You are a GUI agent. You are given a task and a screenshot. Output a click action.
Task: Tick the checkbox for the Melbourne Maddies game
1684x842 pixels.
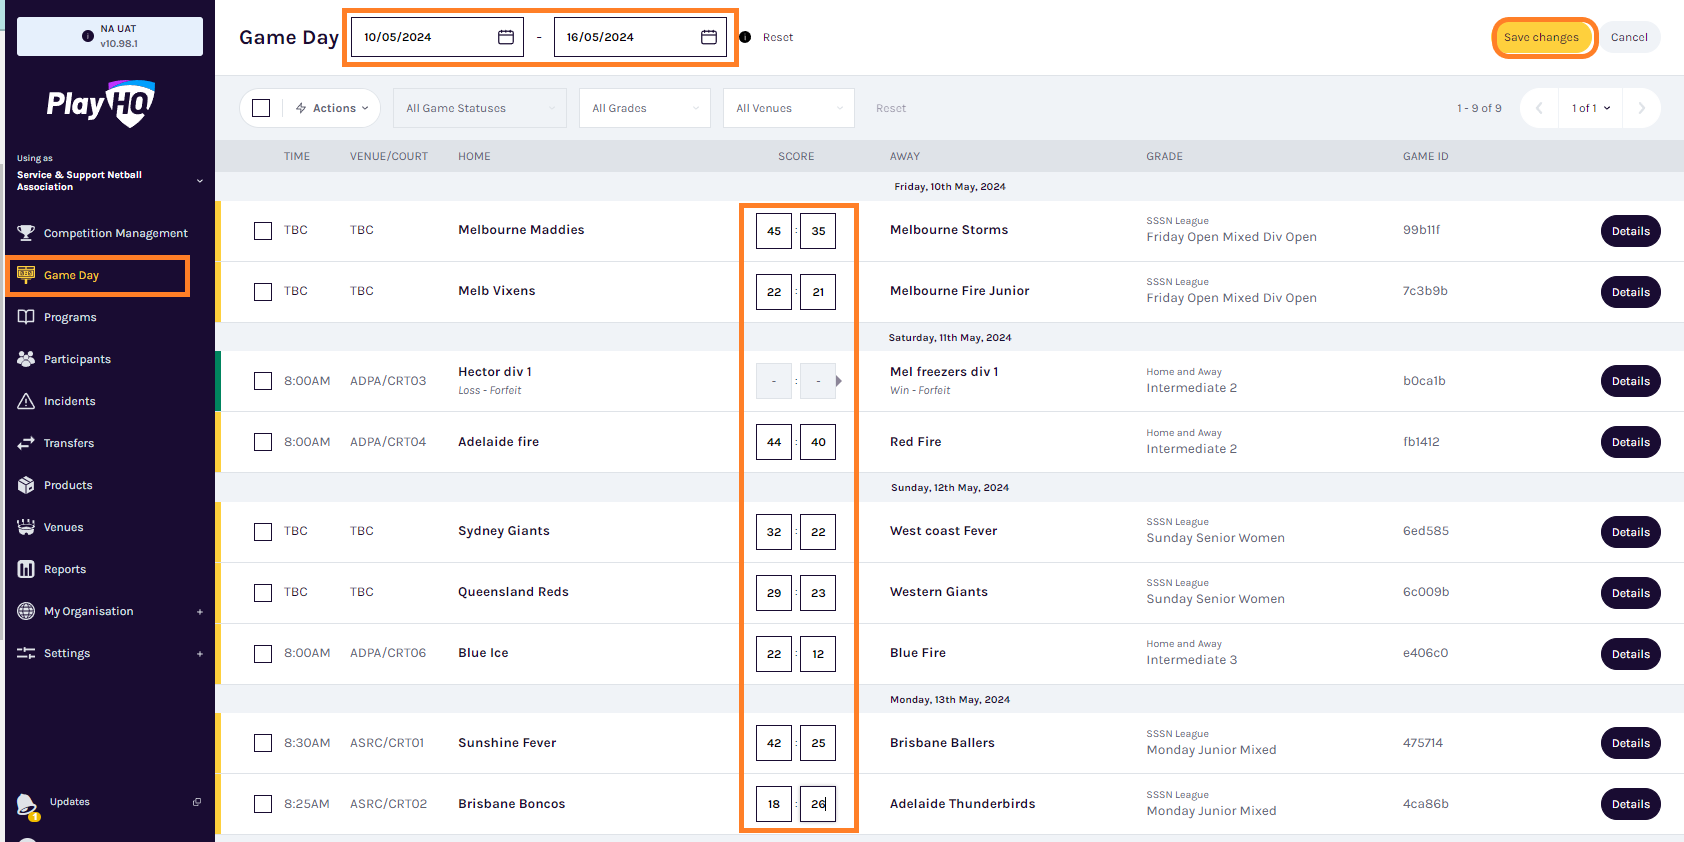263,231
